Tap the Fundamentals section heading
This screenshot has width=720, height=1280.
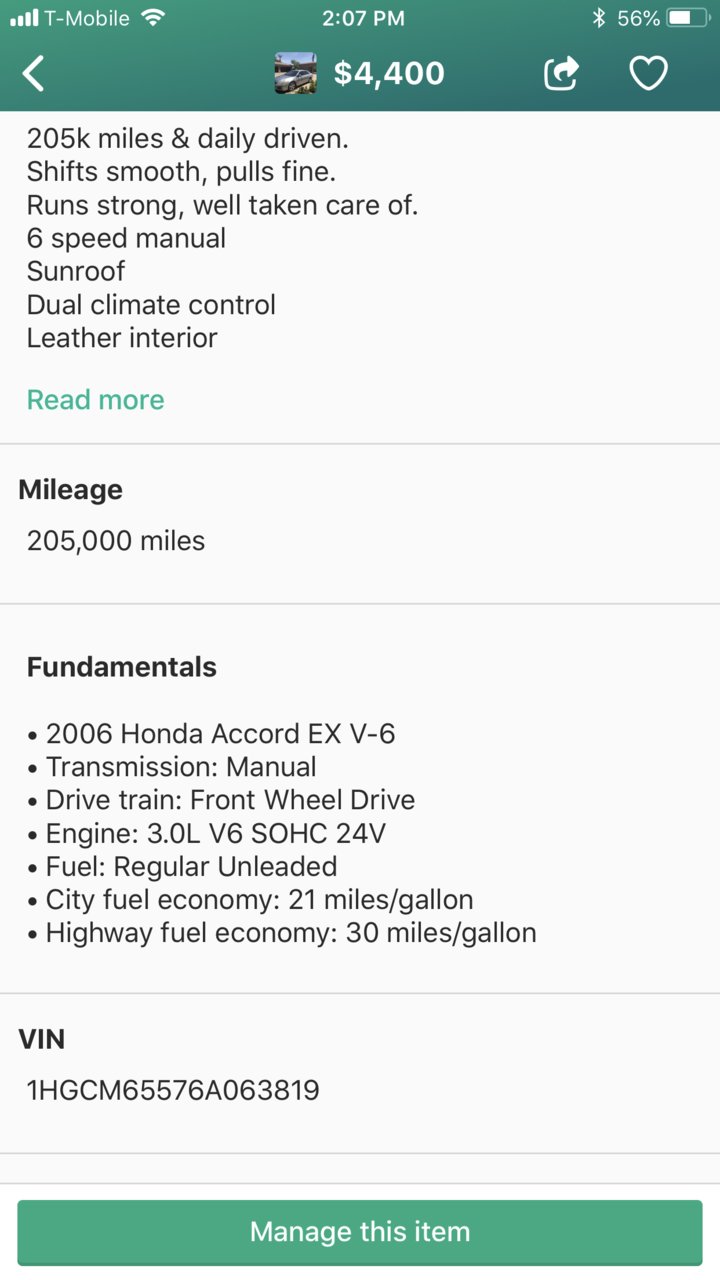(x=122, y=667)
